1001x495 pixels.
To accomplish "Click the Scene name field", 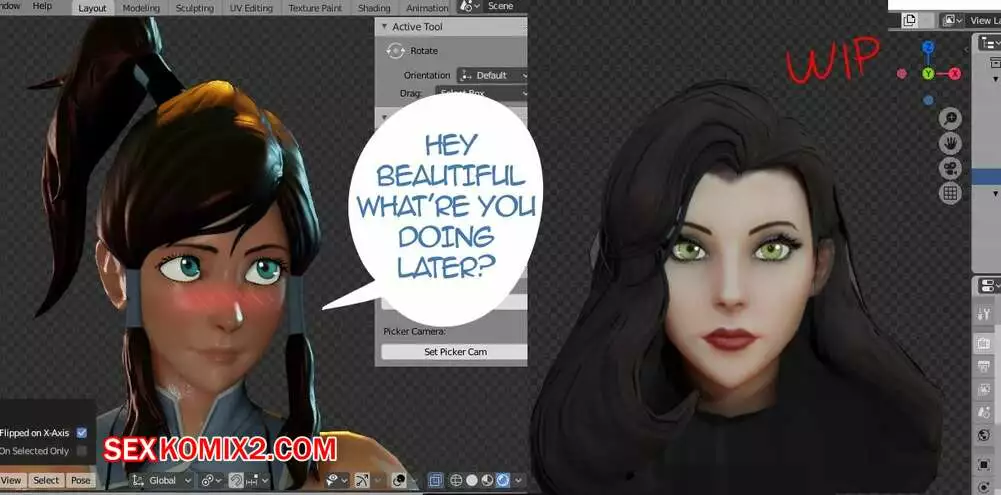I will click(x=500, y=7).
